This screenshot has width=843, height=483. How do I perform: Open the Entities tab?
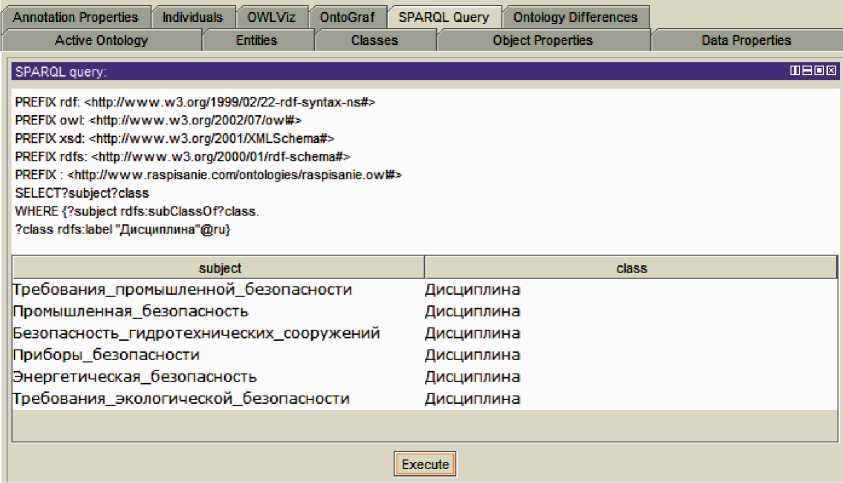[x=257, y=40]
